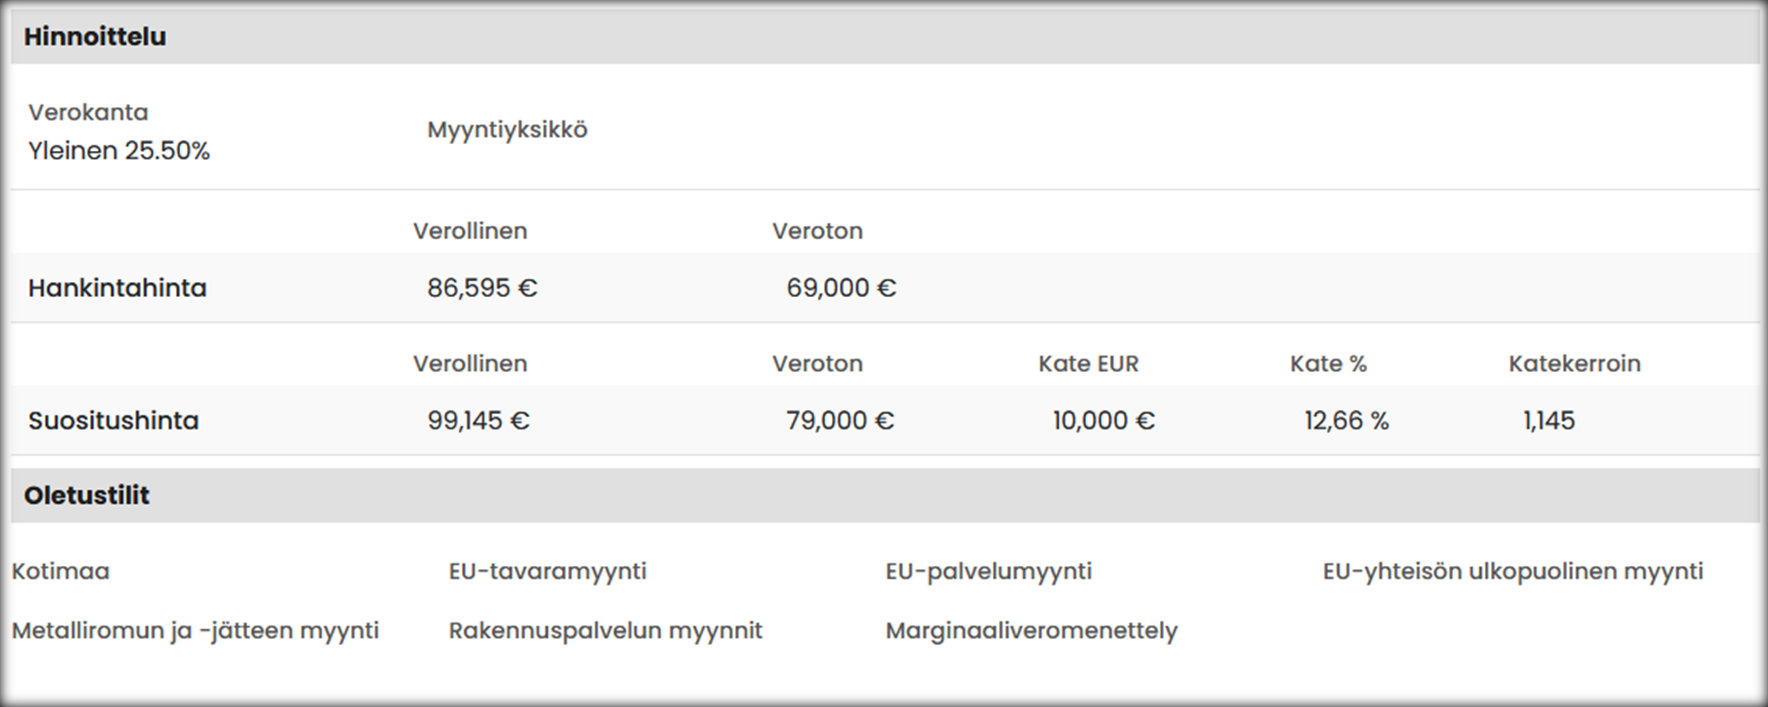This screenshot has height=707, width=1768.
Task: Click the Katekerroin value 1,145
Action: pyautogui.click(x=1549, y=420)
